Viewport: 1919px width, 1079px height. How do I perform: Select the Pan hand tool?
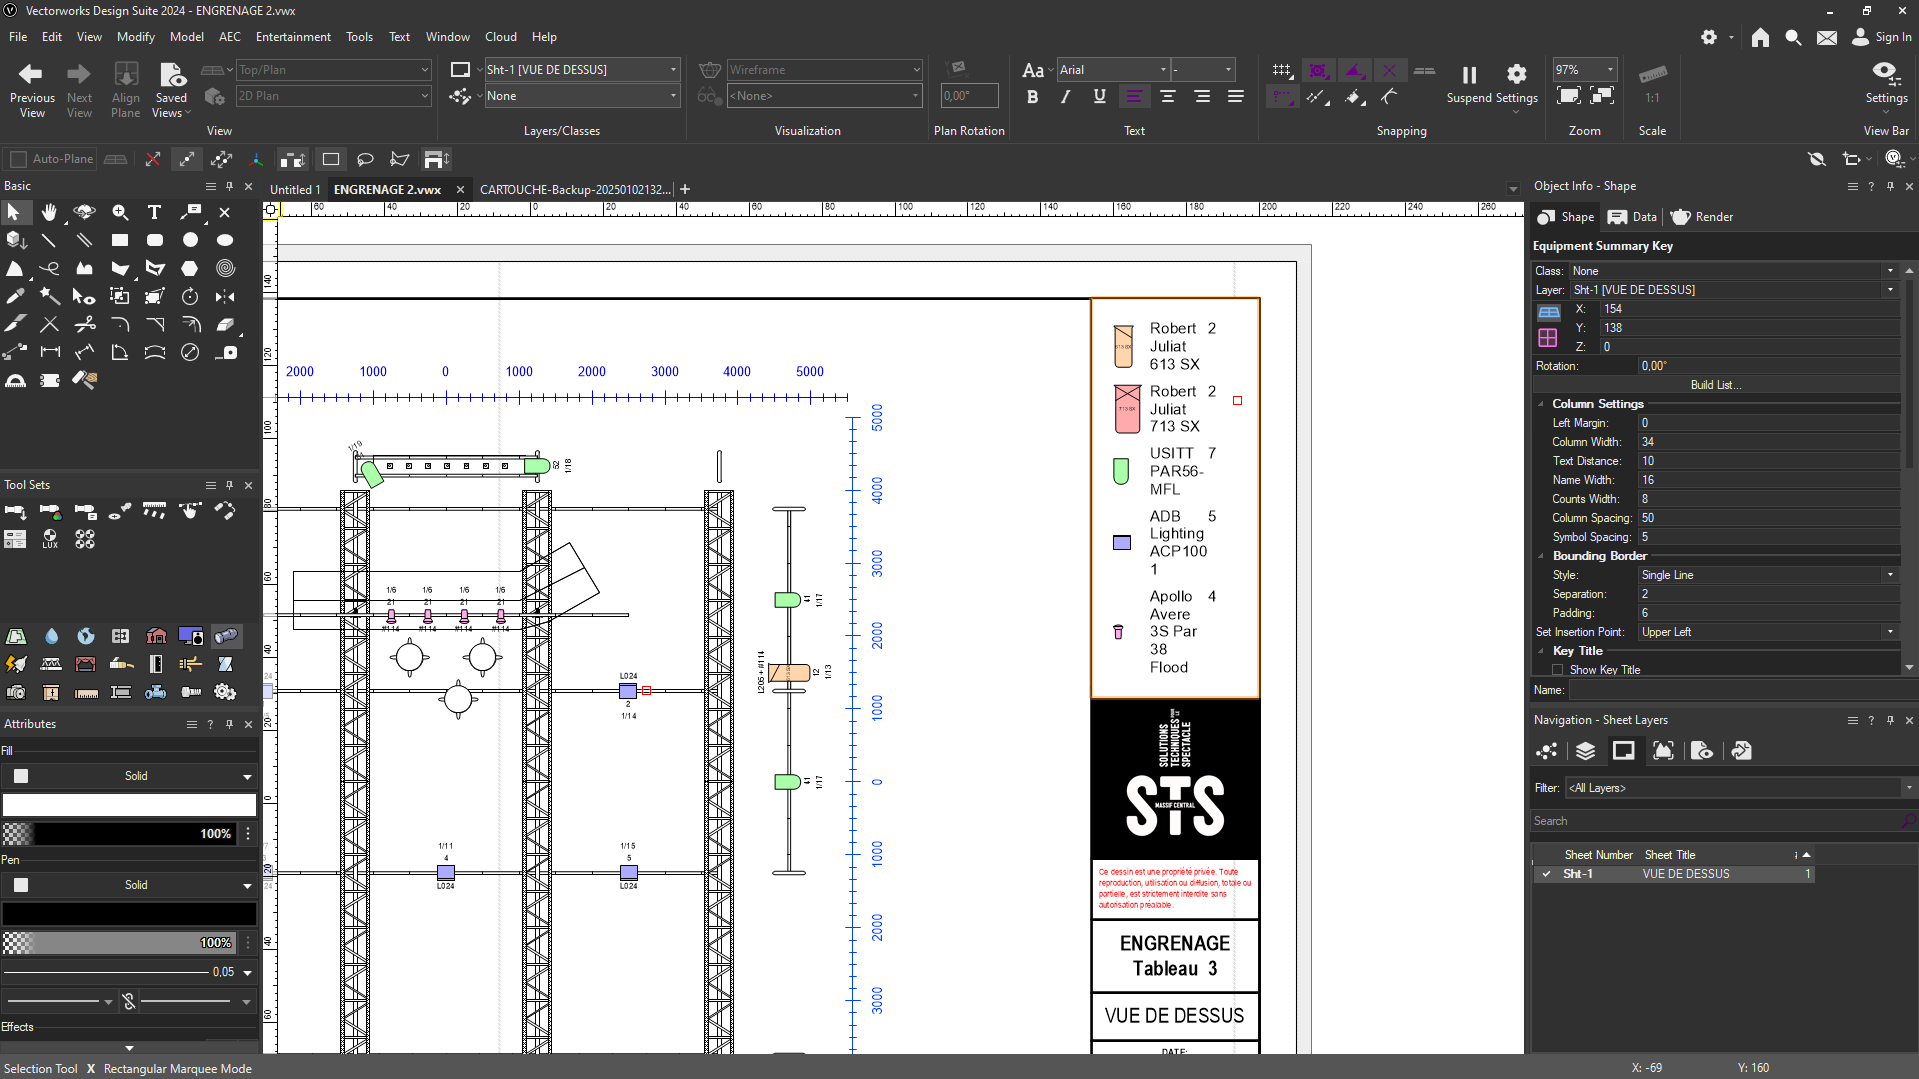coord(49,212)
